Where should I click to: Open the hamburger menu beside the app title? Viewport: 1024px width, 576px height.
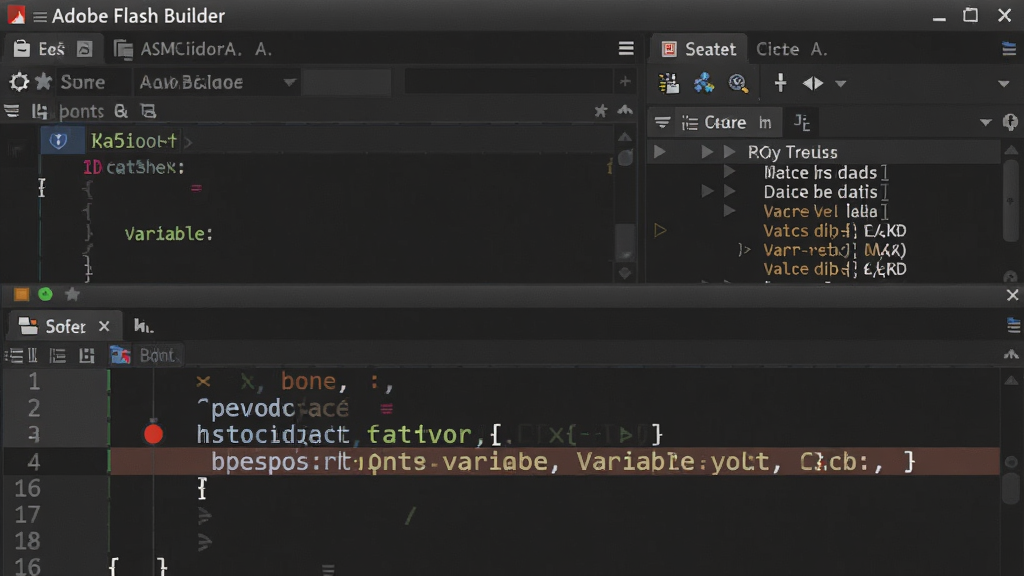40,16
